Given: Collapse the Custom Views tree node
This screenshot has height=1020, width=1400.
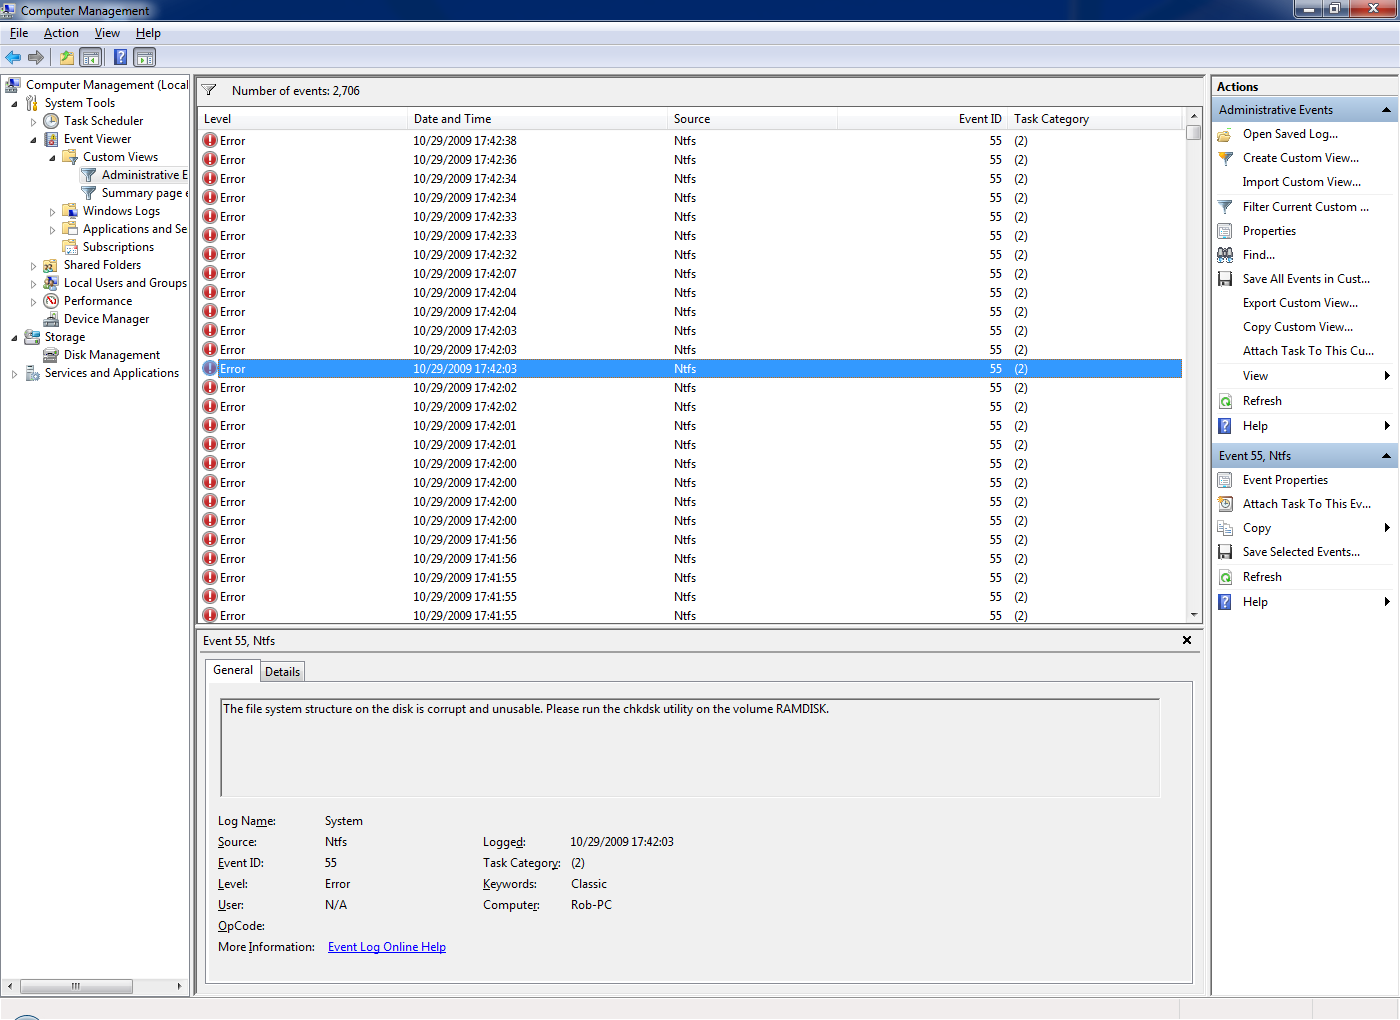Looking at the screenshot, I should click(52, 158).
